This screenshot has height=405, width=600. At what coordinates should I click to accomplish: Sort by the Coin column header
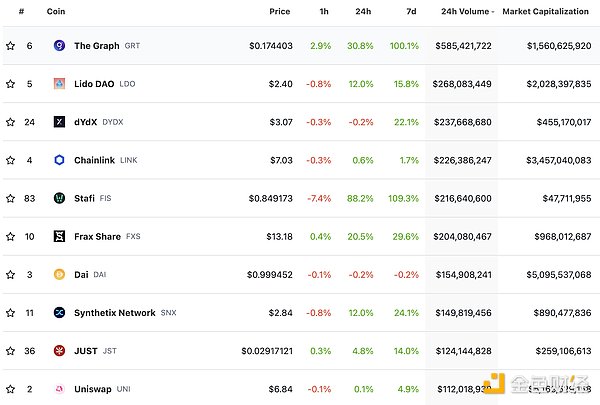click(56, 12)
